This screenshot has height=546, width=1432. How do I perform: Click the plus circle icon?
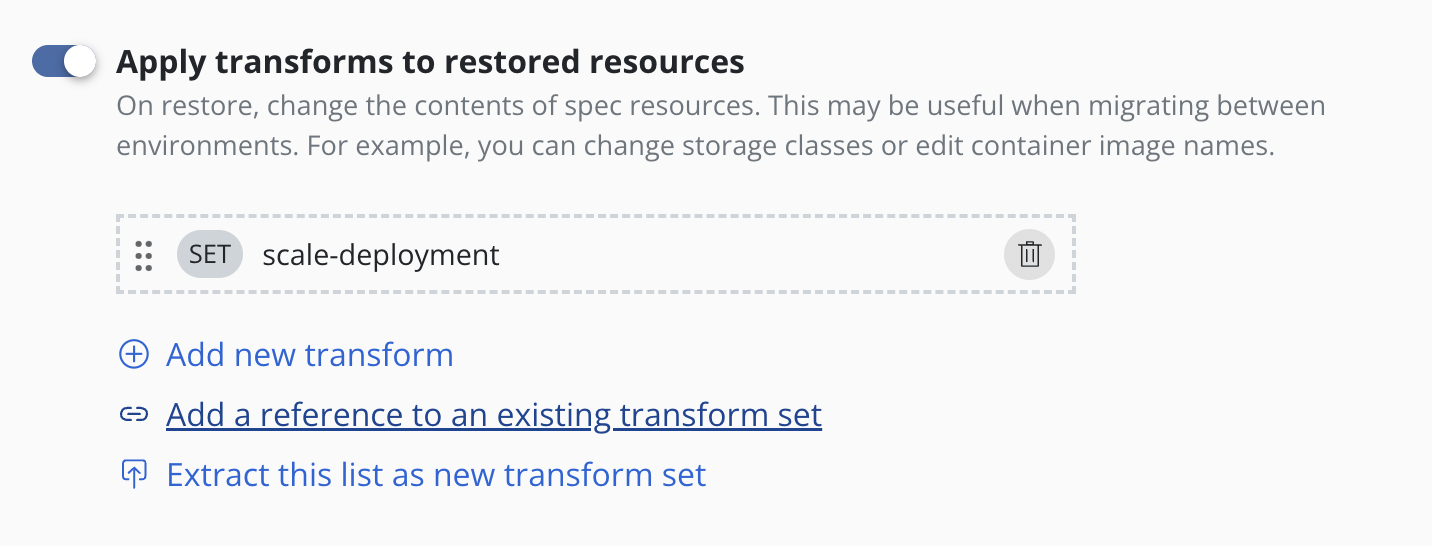(133, 355)
